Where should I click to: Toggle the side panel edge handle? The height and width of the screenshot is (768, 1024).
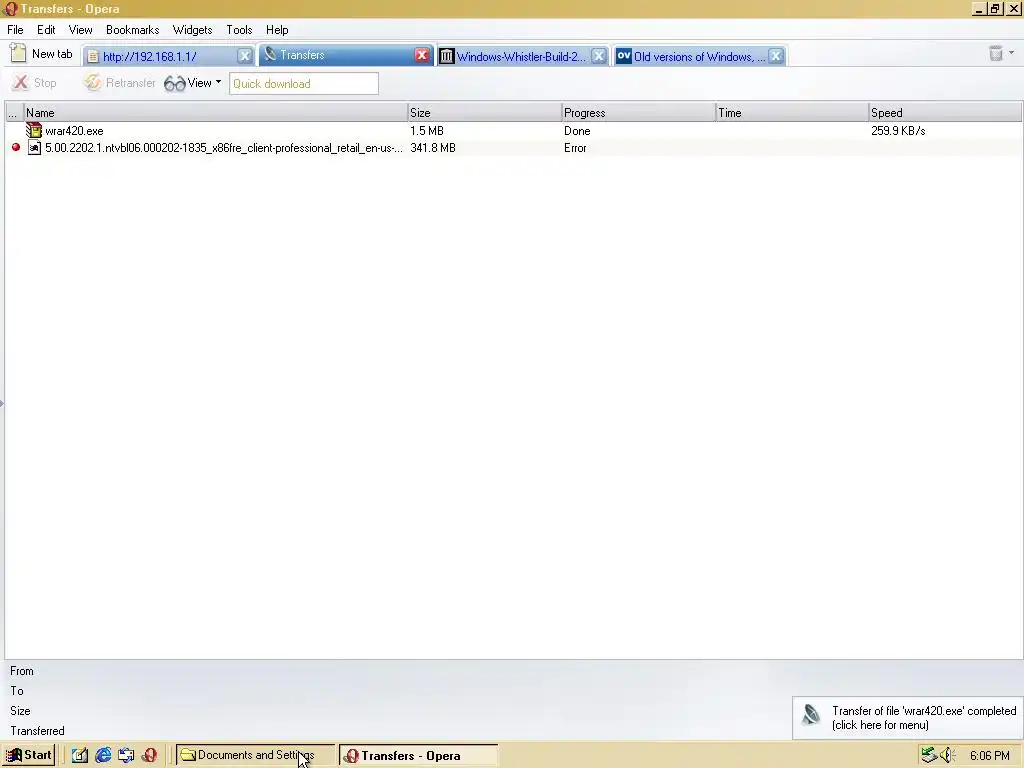(x=2, y=404)
